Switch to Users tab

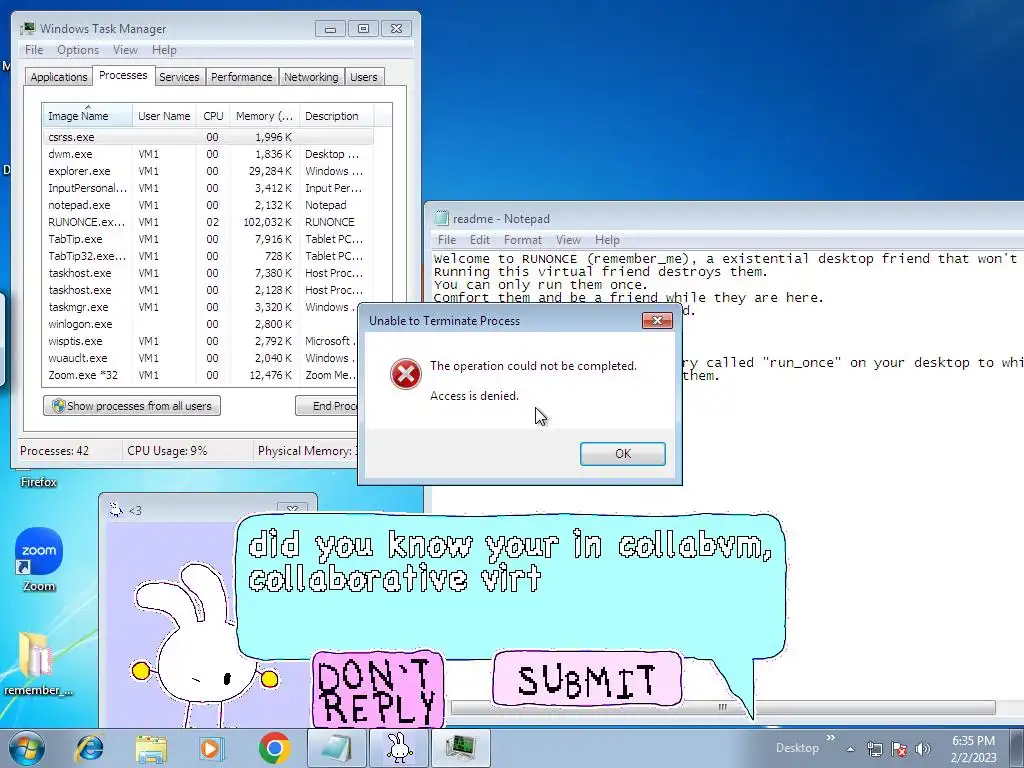point(363,77)
